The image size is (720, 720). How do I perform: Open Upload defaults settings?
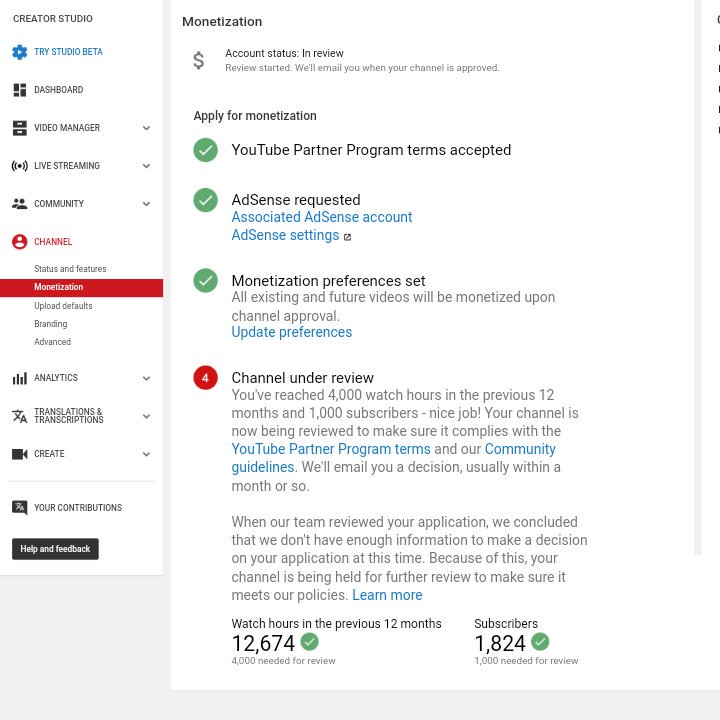coord(63,306)
